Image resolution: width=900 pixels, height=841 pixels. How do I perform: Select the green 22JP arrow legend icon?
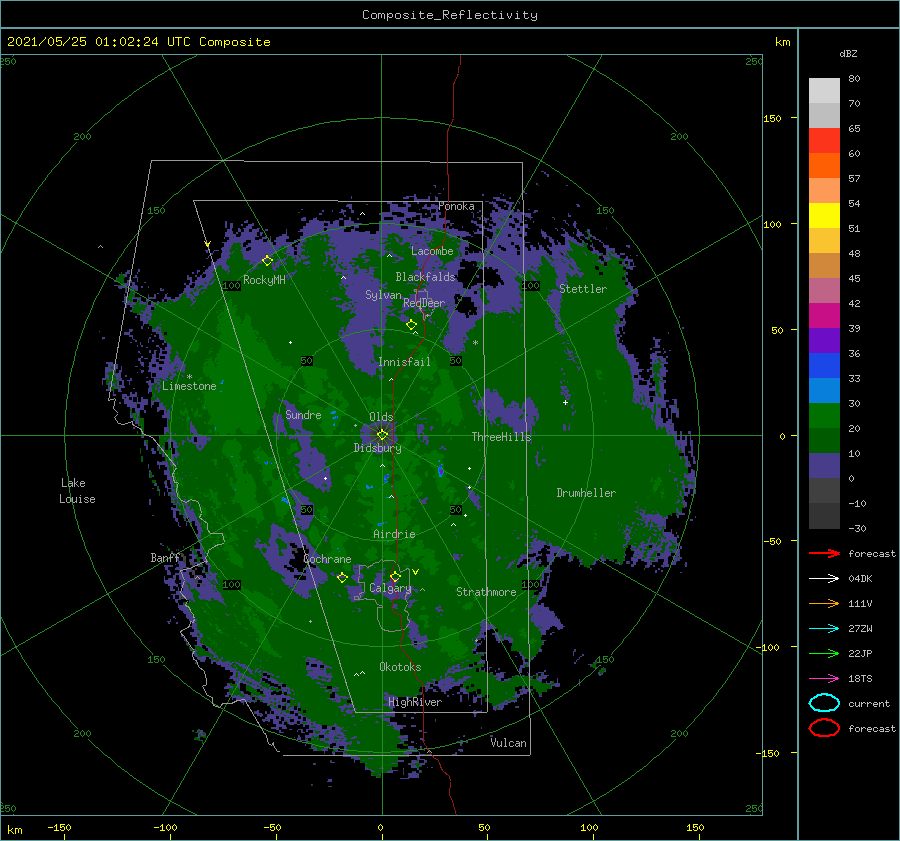pyautogui.click(x=824, y=653)
